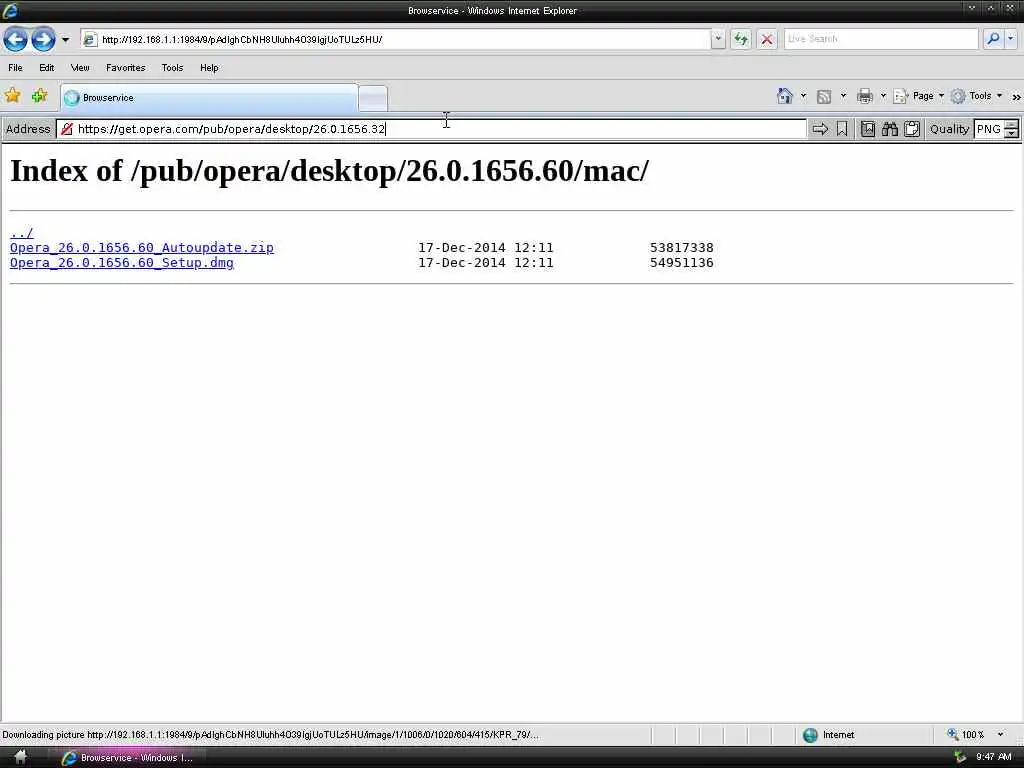Open the Tools menu in menu bar

[172, 68]
